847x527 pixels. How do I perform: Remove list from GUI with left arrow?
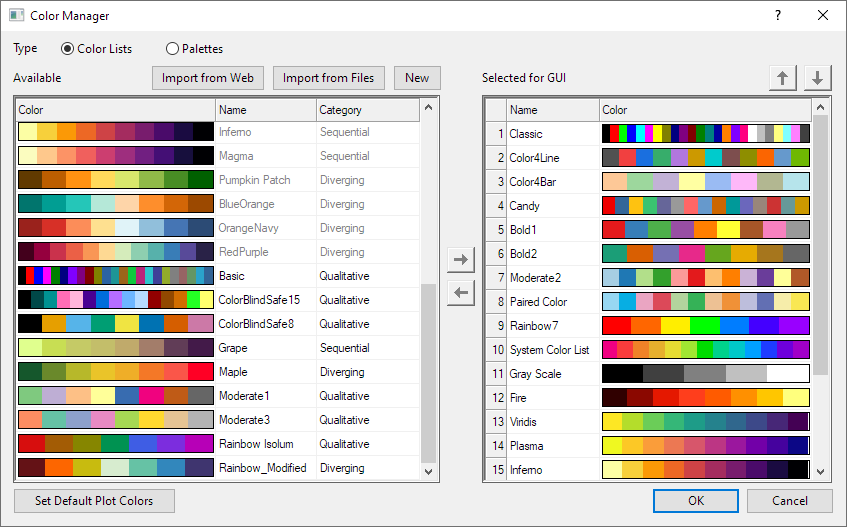tap(461, 293)
